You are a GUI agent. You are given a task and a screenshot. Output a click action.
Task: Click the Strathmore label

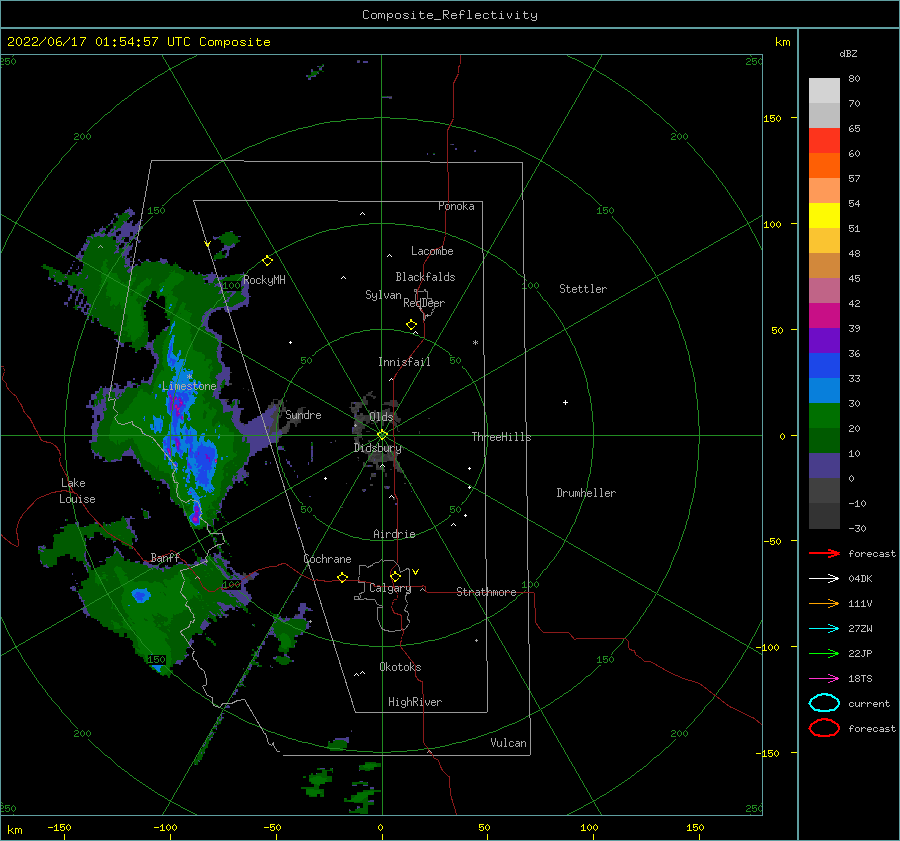tap(486, 592)
